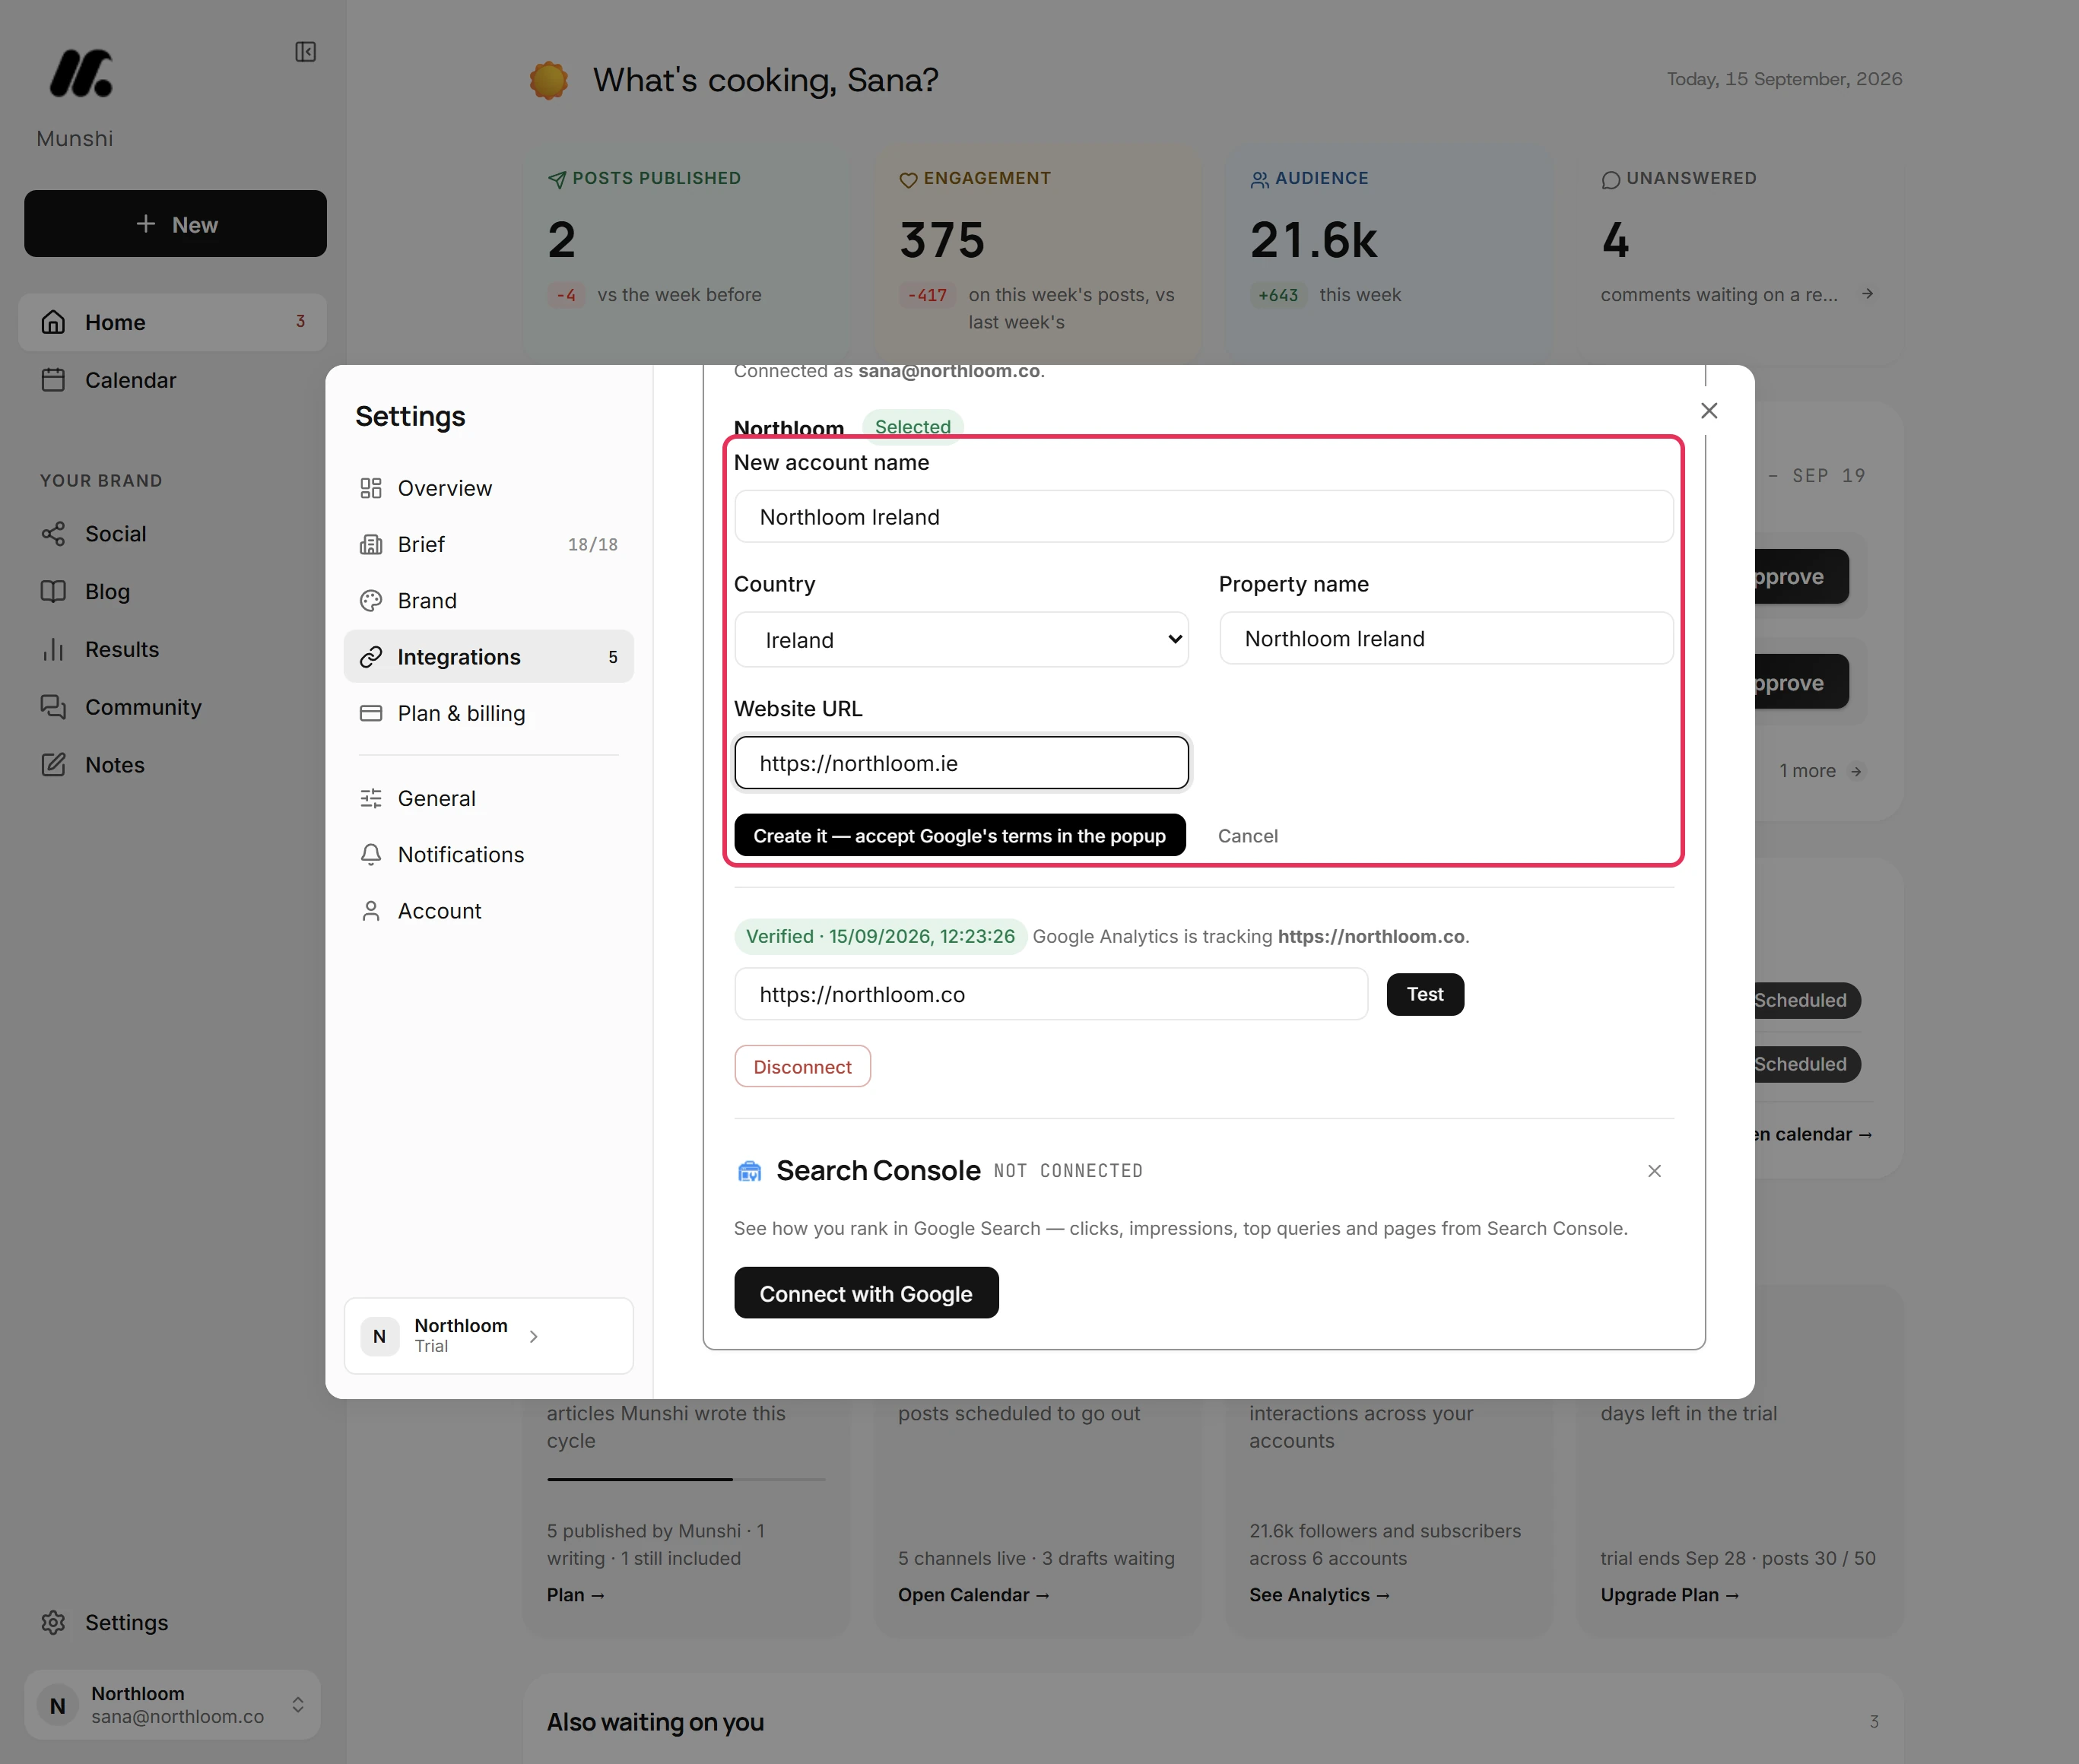Click the Munshi logo

click(x=81, y=74)
